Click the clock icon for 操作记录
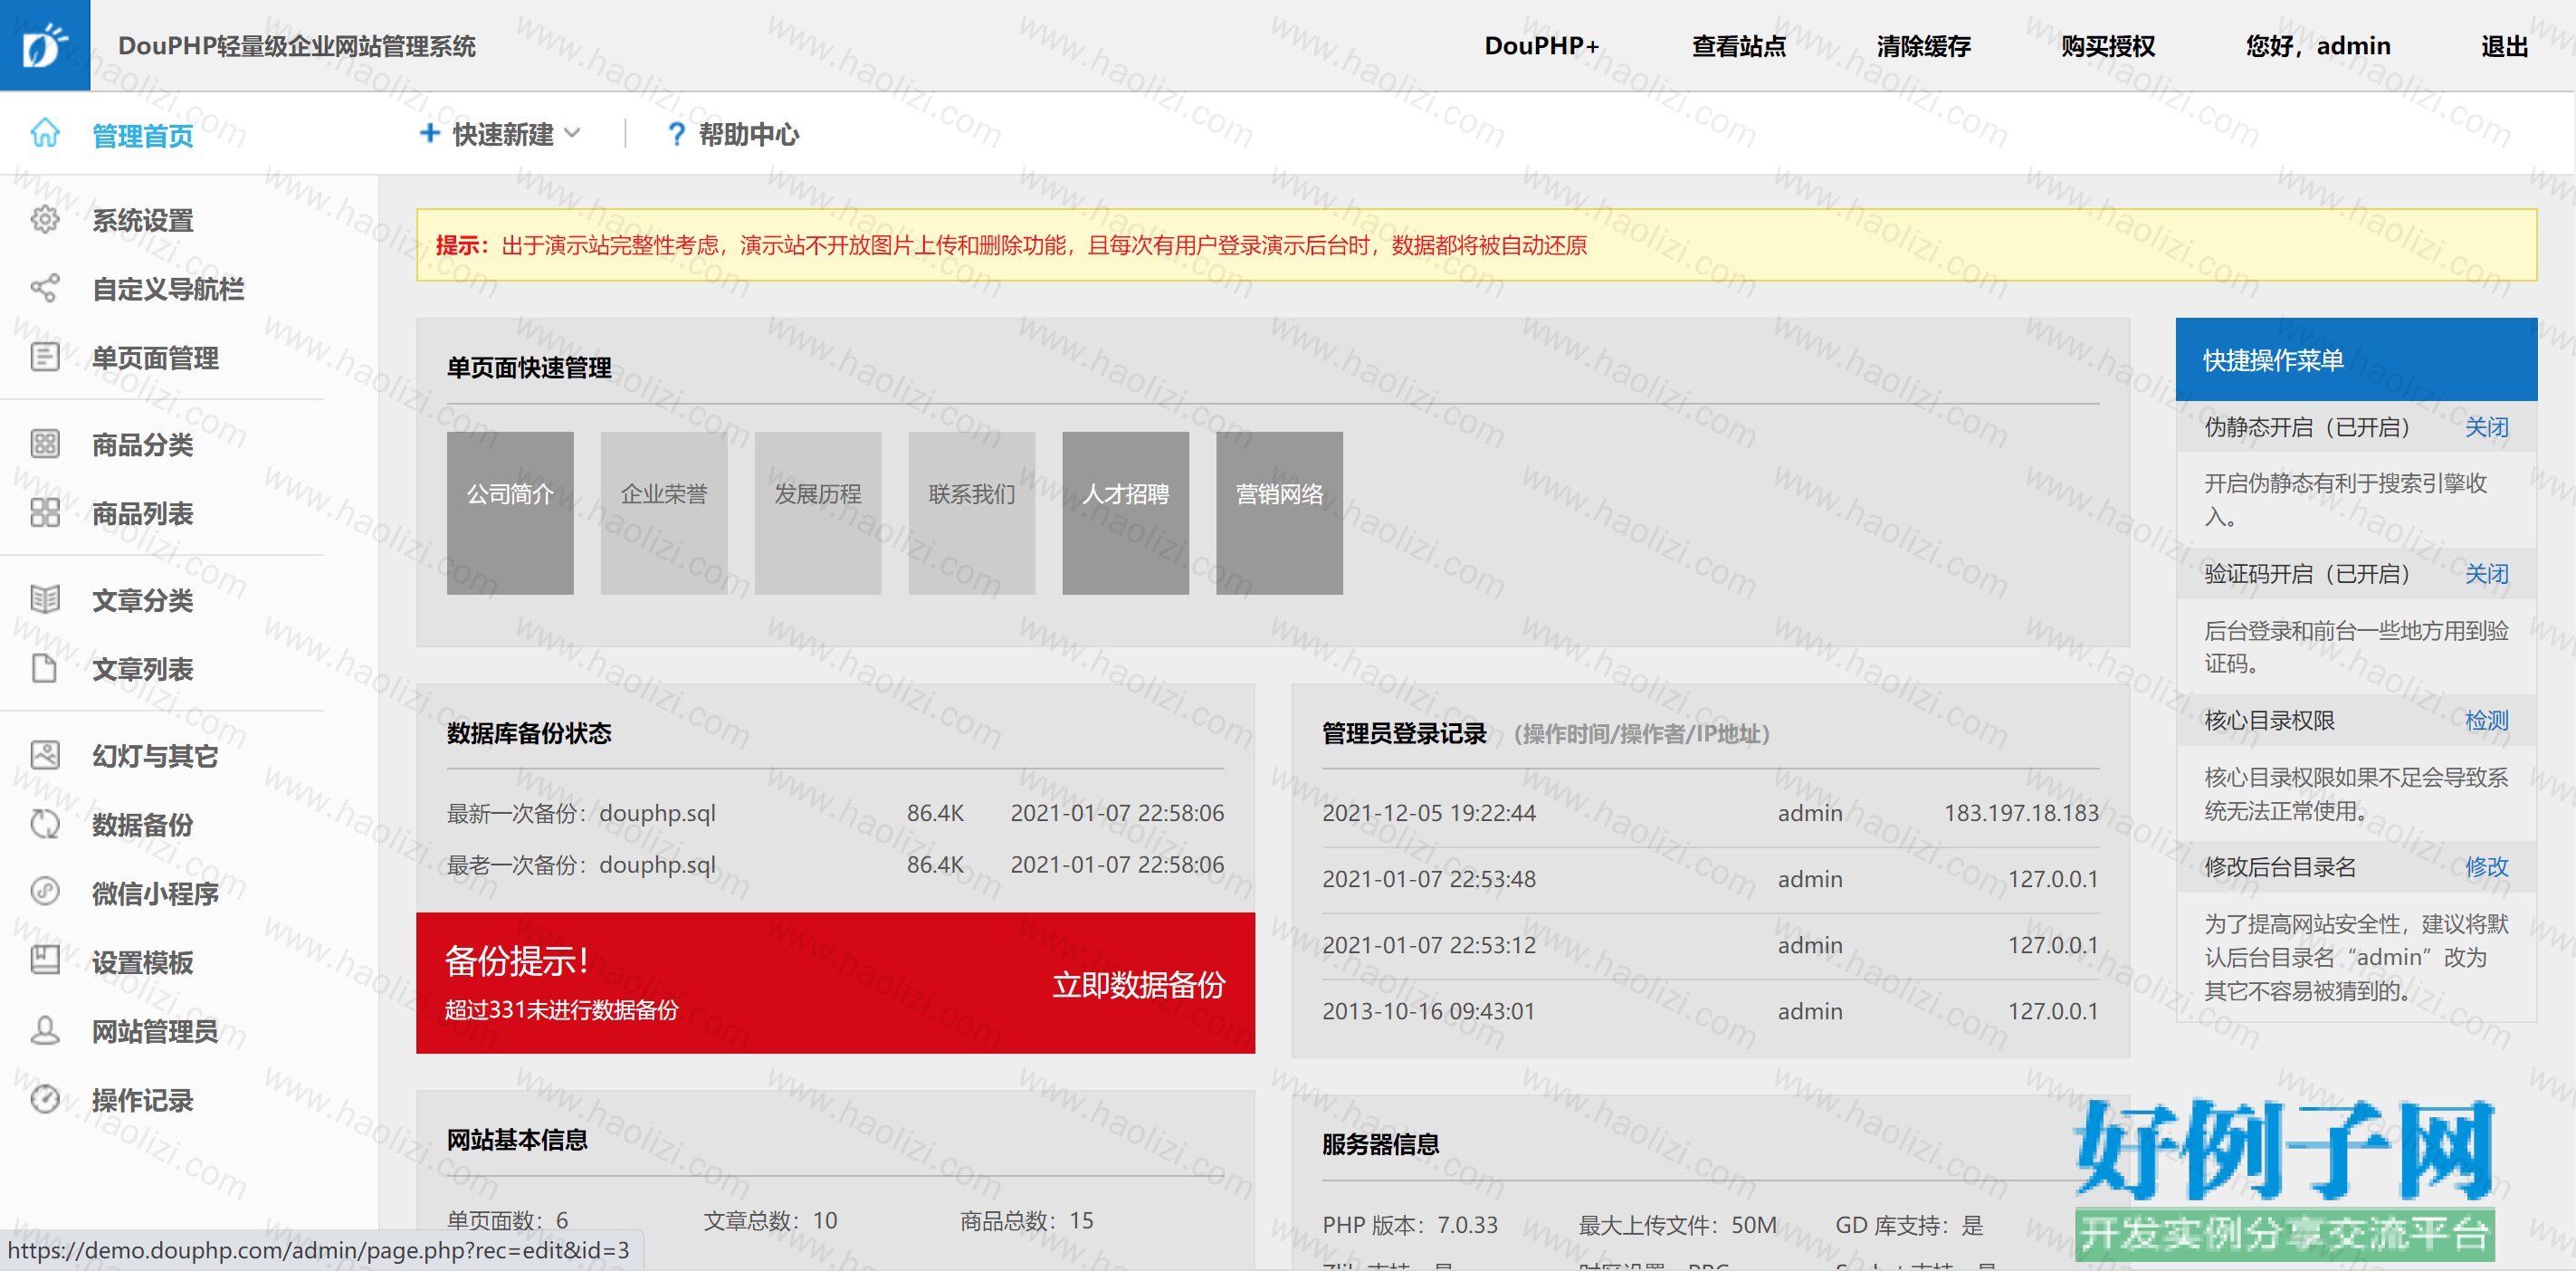This screenshot has height=1271, width=2576. pos(45,1099)
